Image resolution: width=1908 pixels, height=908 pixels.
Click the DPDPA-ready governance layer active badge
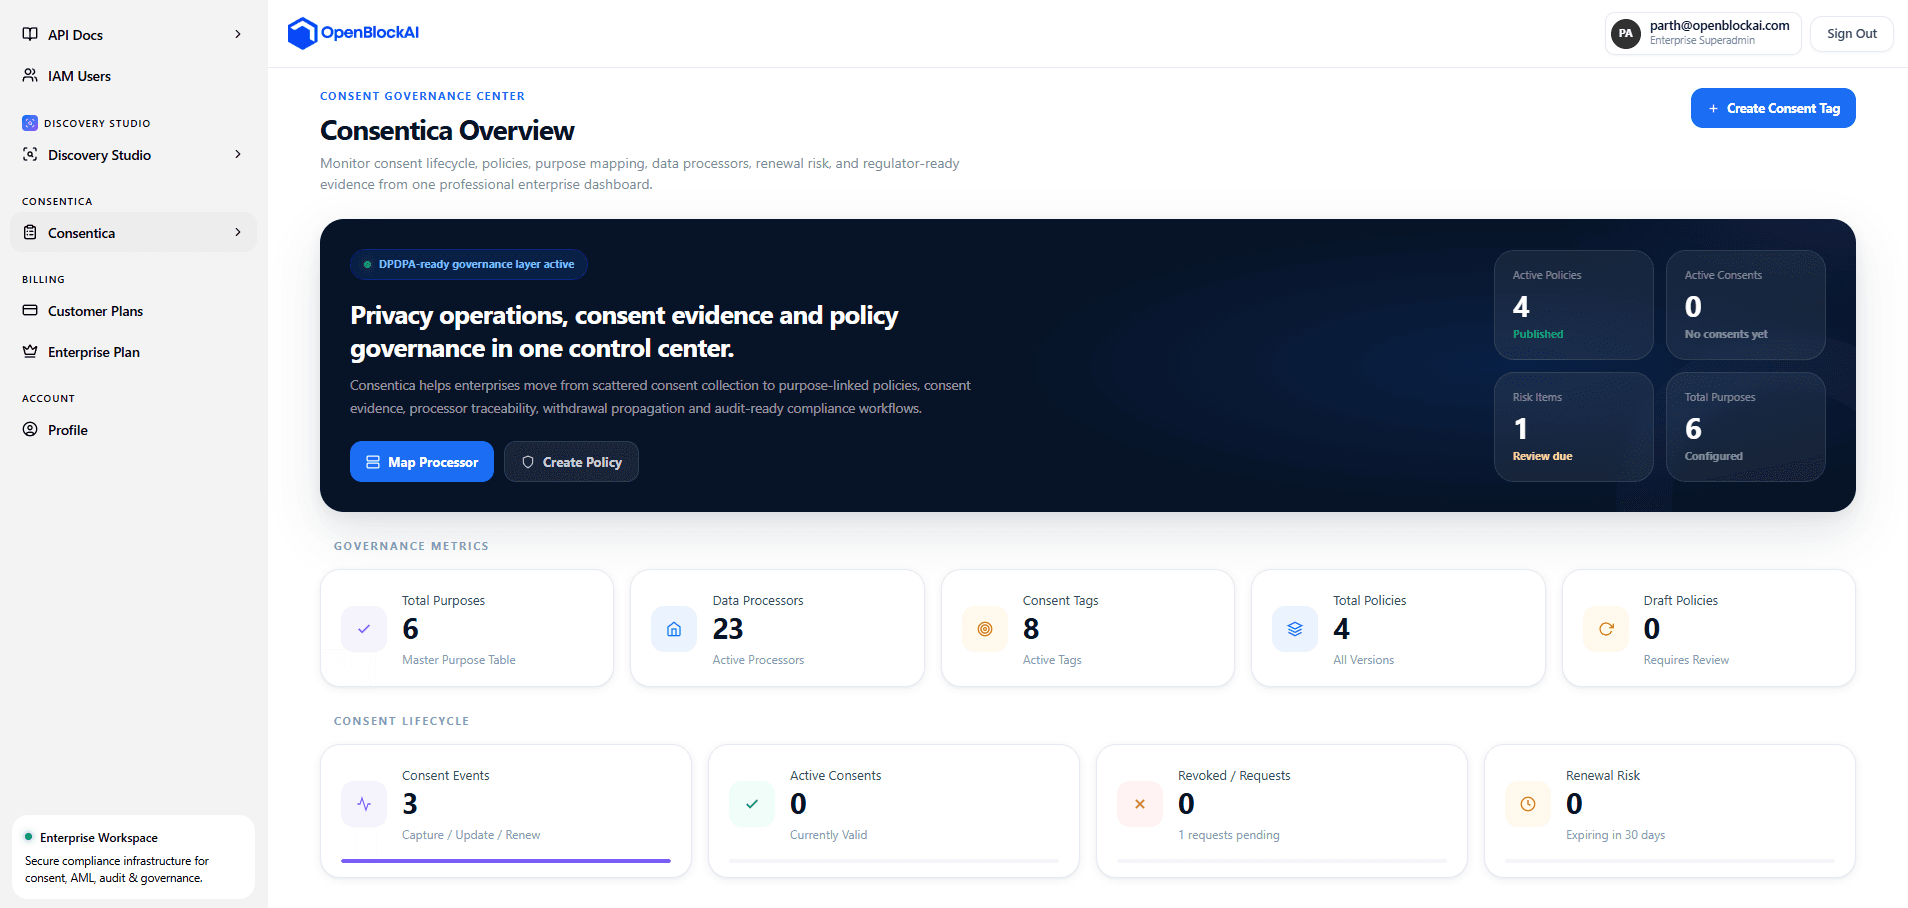(469, 264)
